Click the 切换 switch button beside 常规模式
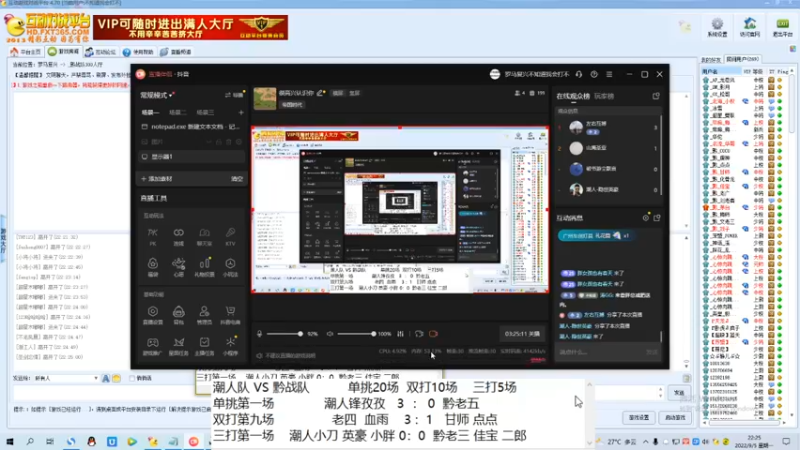Screen dimensions: 800x450 tap(234, 95)
